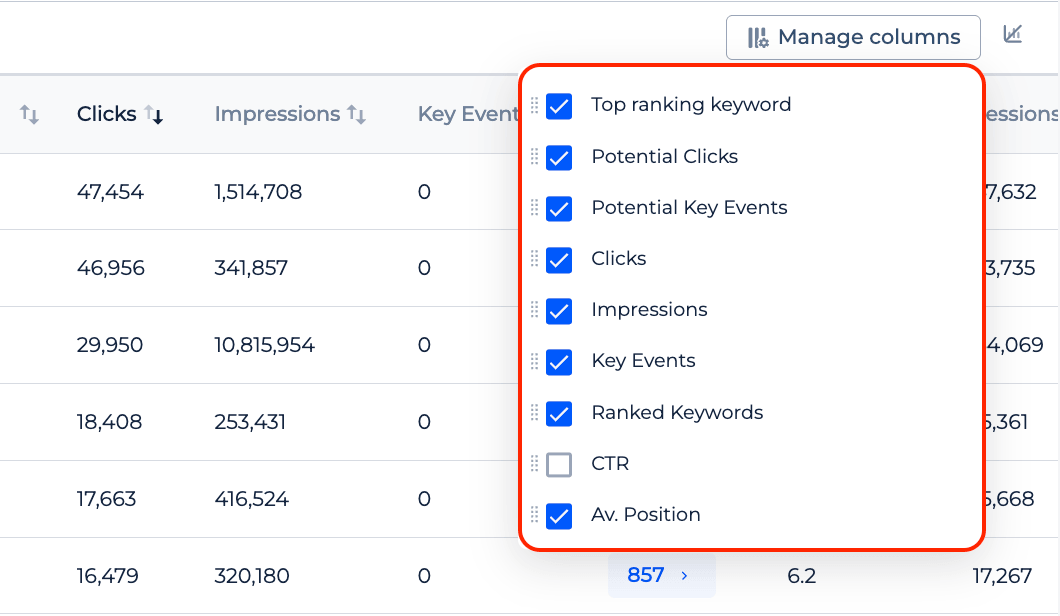The height and width of the screenshot is (616, 1060).
Task: Click the 17,267 value in last row
Action: click(x=1003, y=576)
